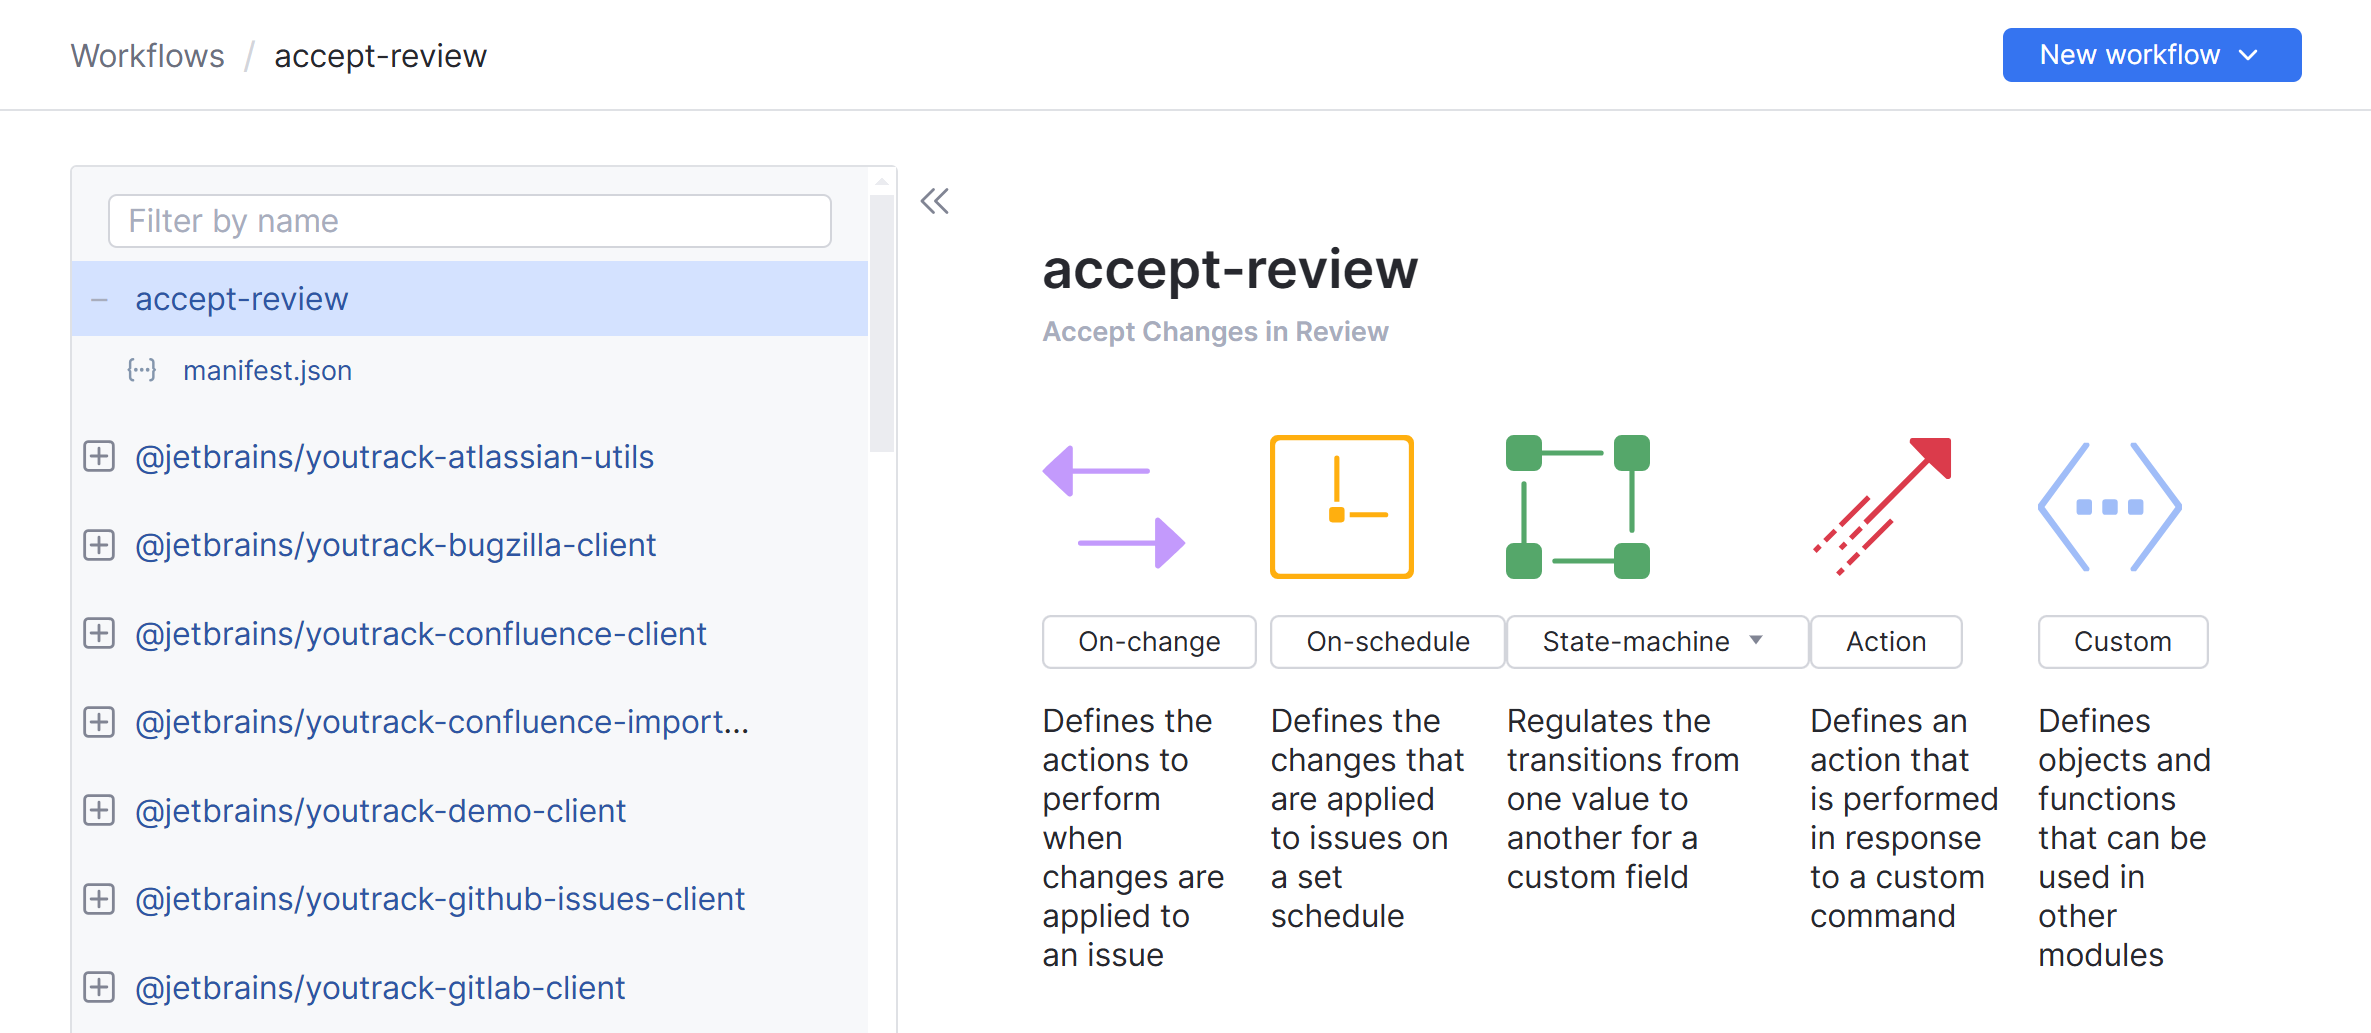Go to Workflows breadcrumb link
The height and width of the screenshot is (1033, 2371).
tap(148, 56)
